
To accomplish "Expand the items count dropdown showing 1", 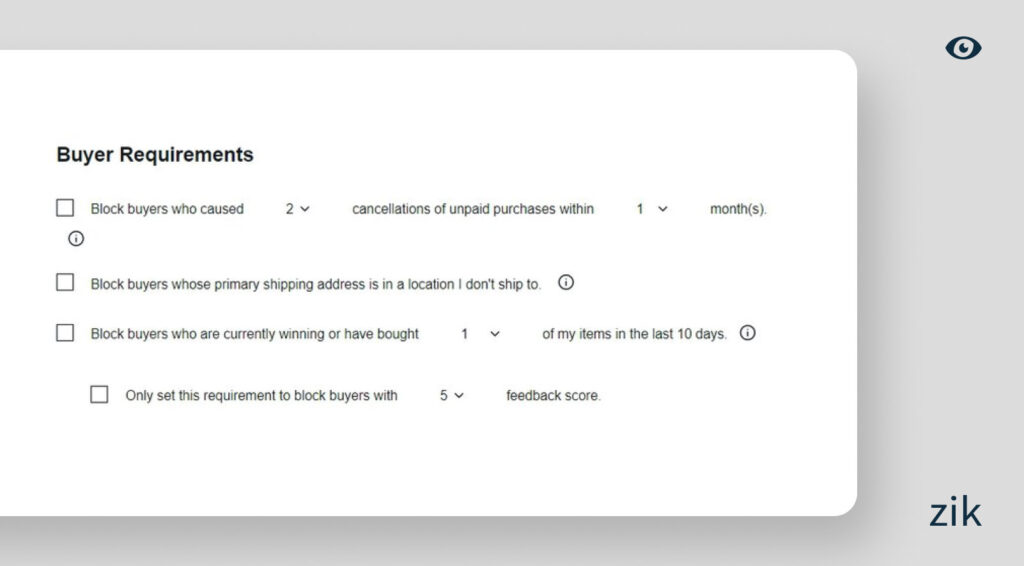I will (480, 334).
